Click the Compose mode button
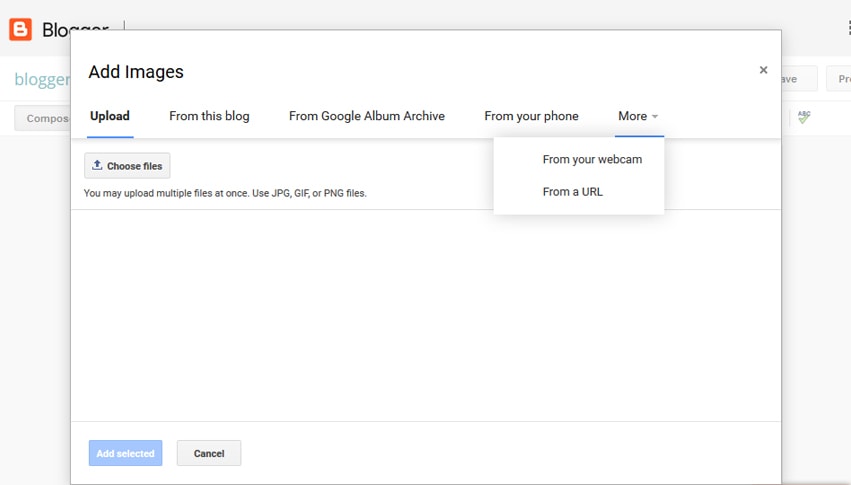Screen dimensions: 851x485 [43, 118]
